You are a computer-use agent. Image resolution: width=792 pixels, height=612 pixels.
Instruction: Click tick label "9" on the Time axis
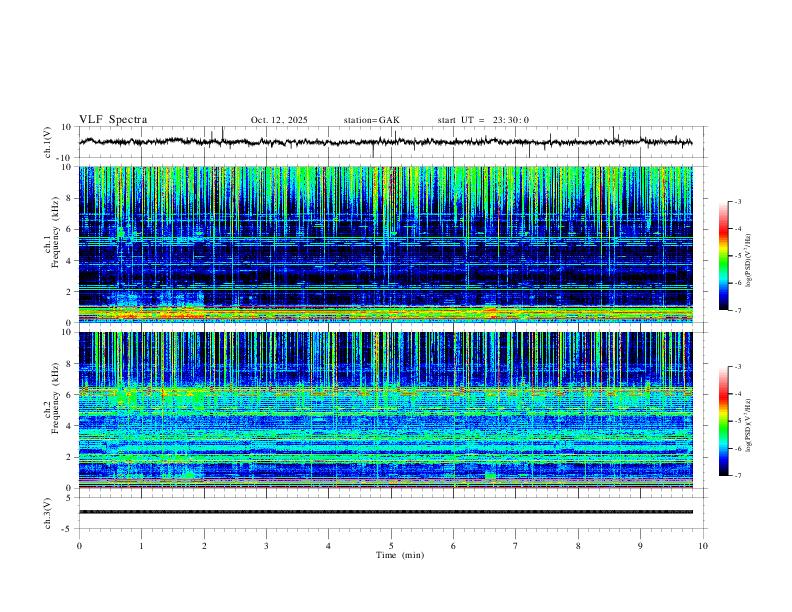click(640, 546)
